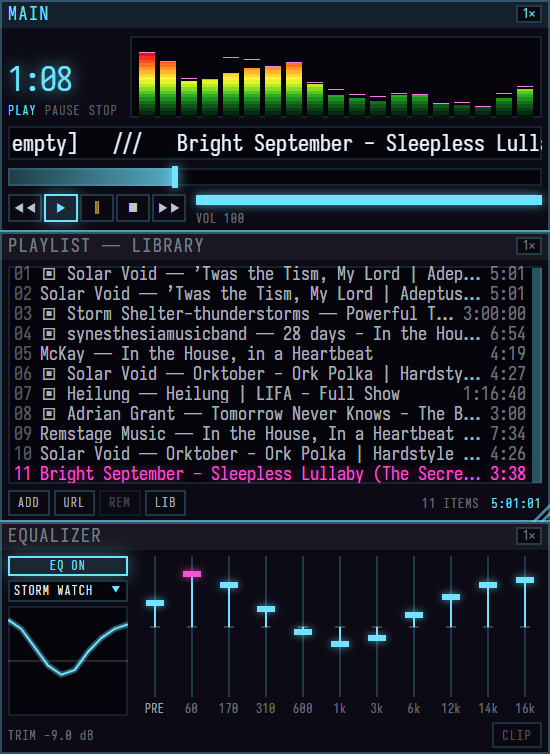The height and width of the screenshot is (754, 550).
Task: Select track 05 McKay In the House
Action: pyautogui.click(x=270, y=354)
